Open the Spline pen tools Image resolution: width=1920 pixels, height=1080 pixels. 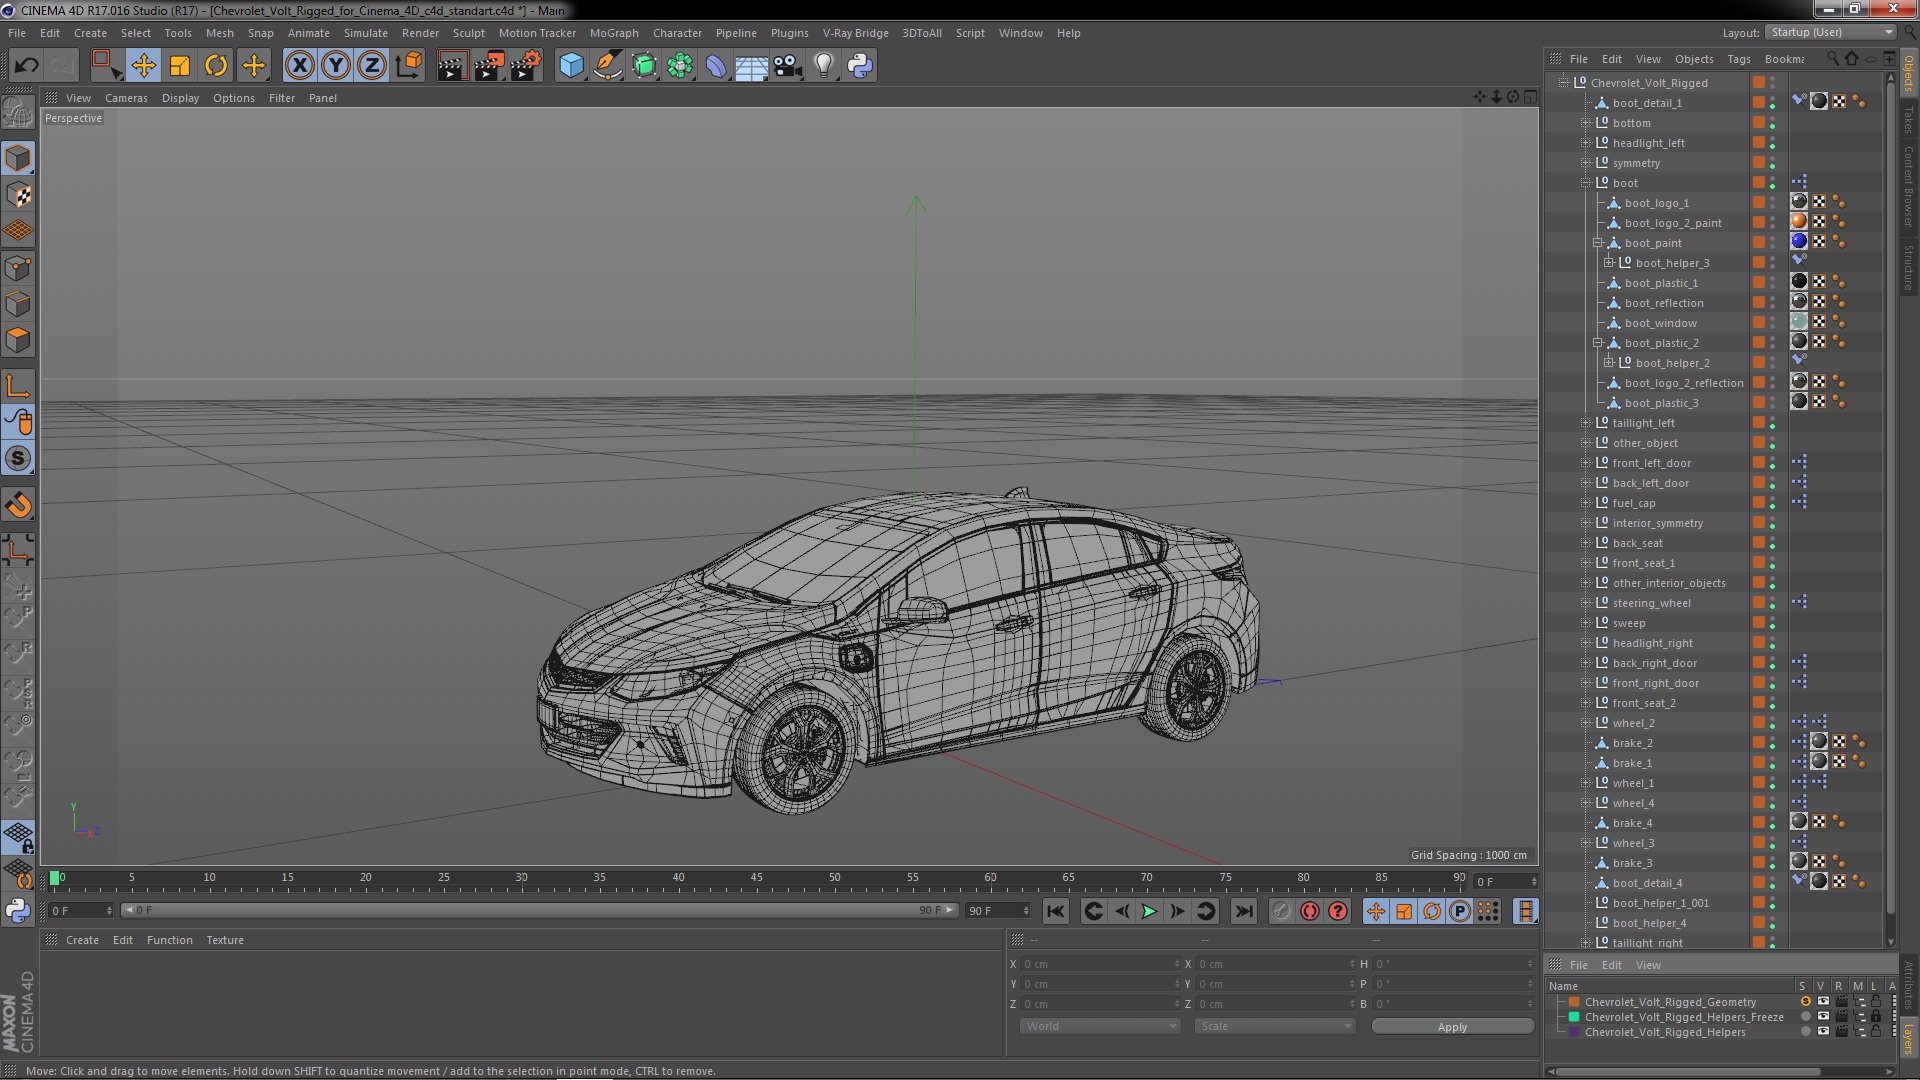click(x=607, y=66)
